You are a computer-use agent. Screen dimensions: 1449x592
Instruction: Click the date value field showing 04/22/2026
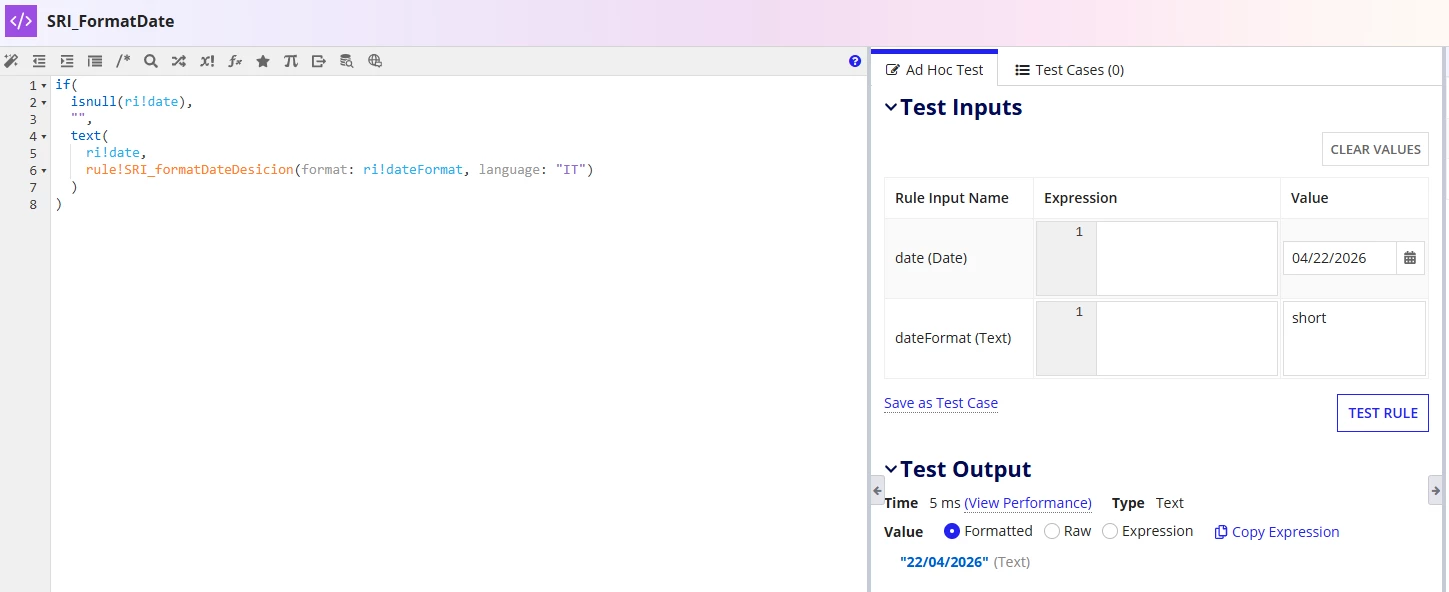(x=1339, y=258)
